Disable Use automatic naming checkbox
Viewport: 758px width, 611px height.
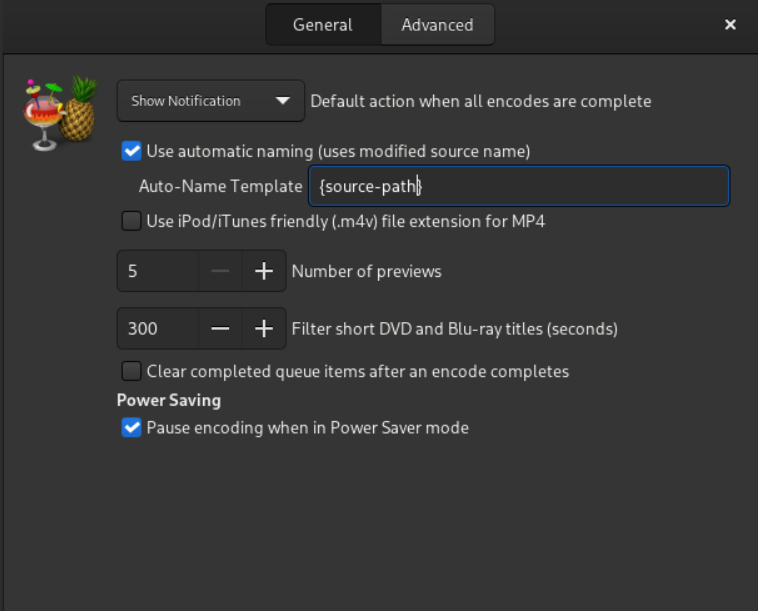(131, 151)
